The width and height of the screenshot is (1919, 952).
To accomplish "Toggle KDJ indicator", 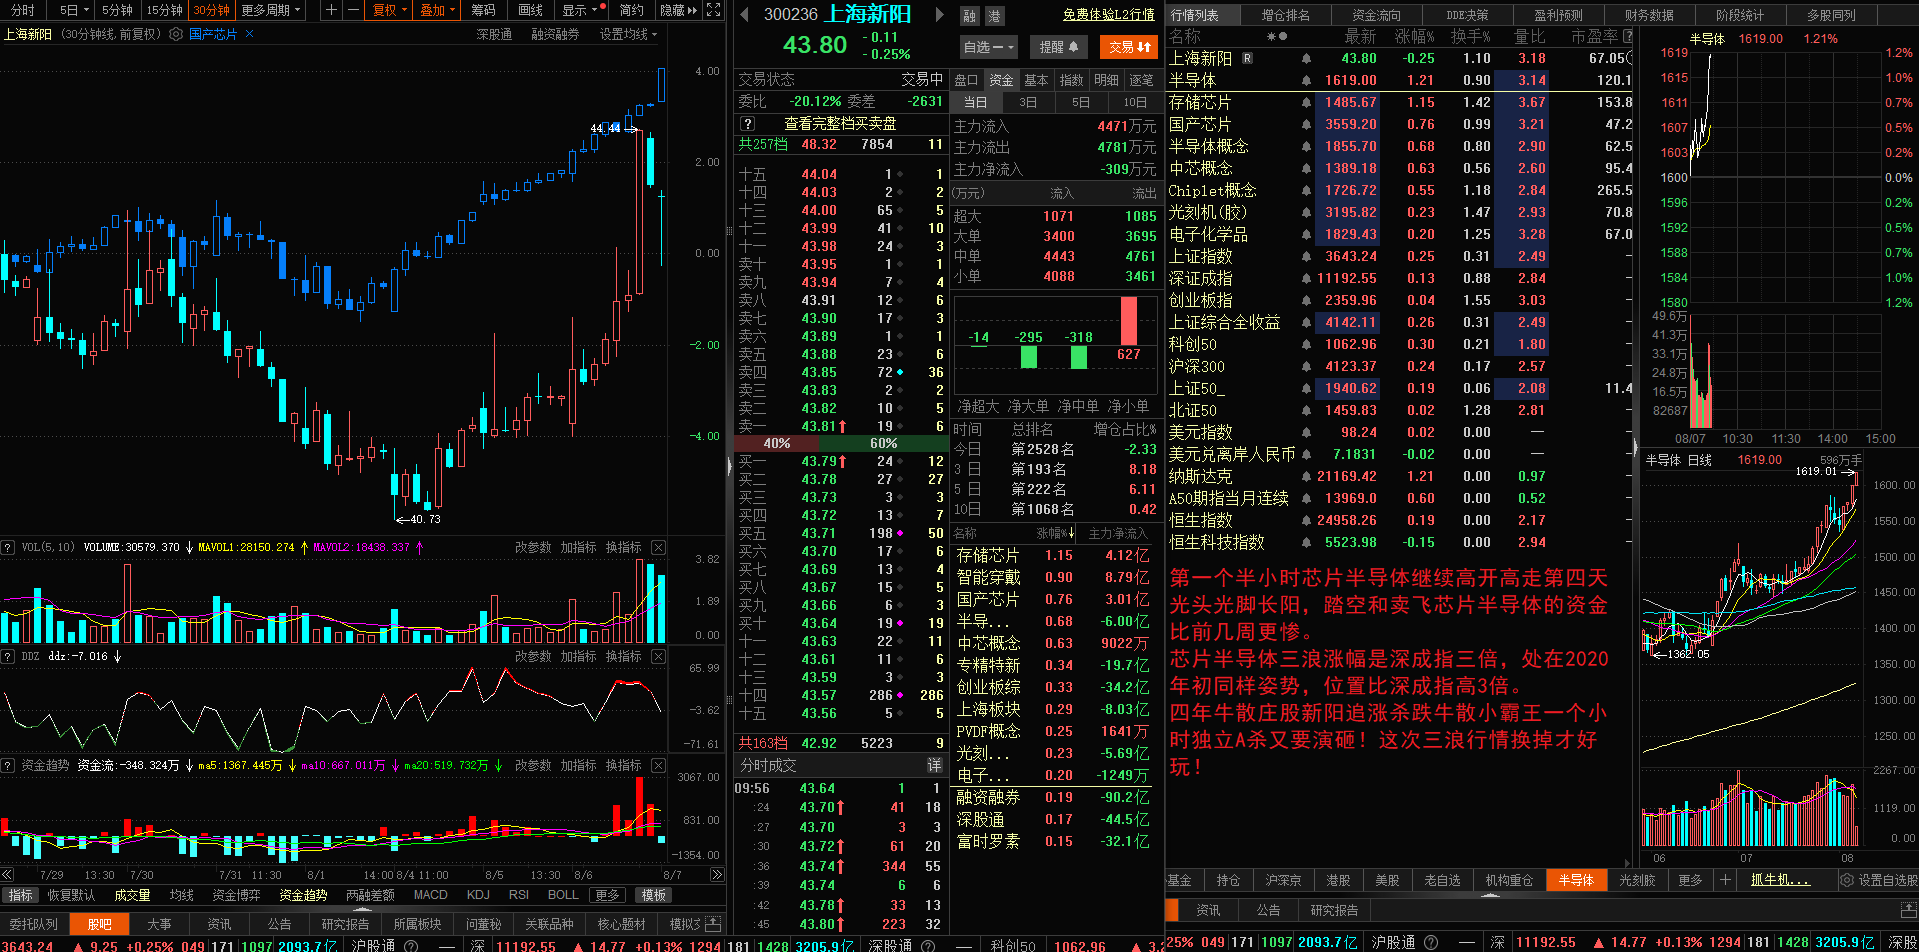I will (x=478, y=895).
